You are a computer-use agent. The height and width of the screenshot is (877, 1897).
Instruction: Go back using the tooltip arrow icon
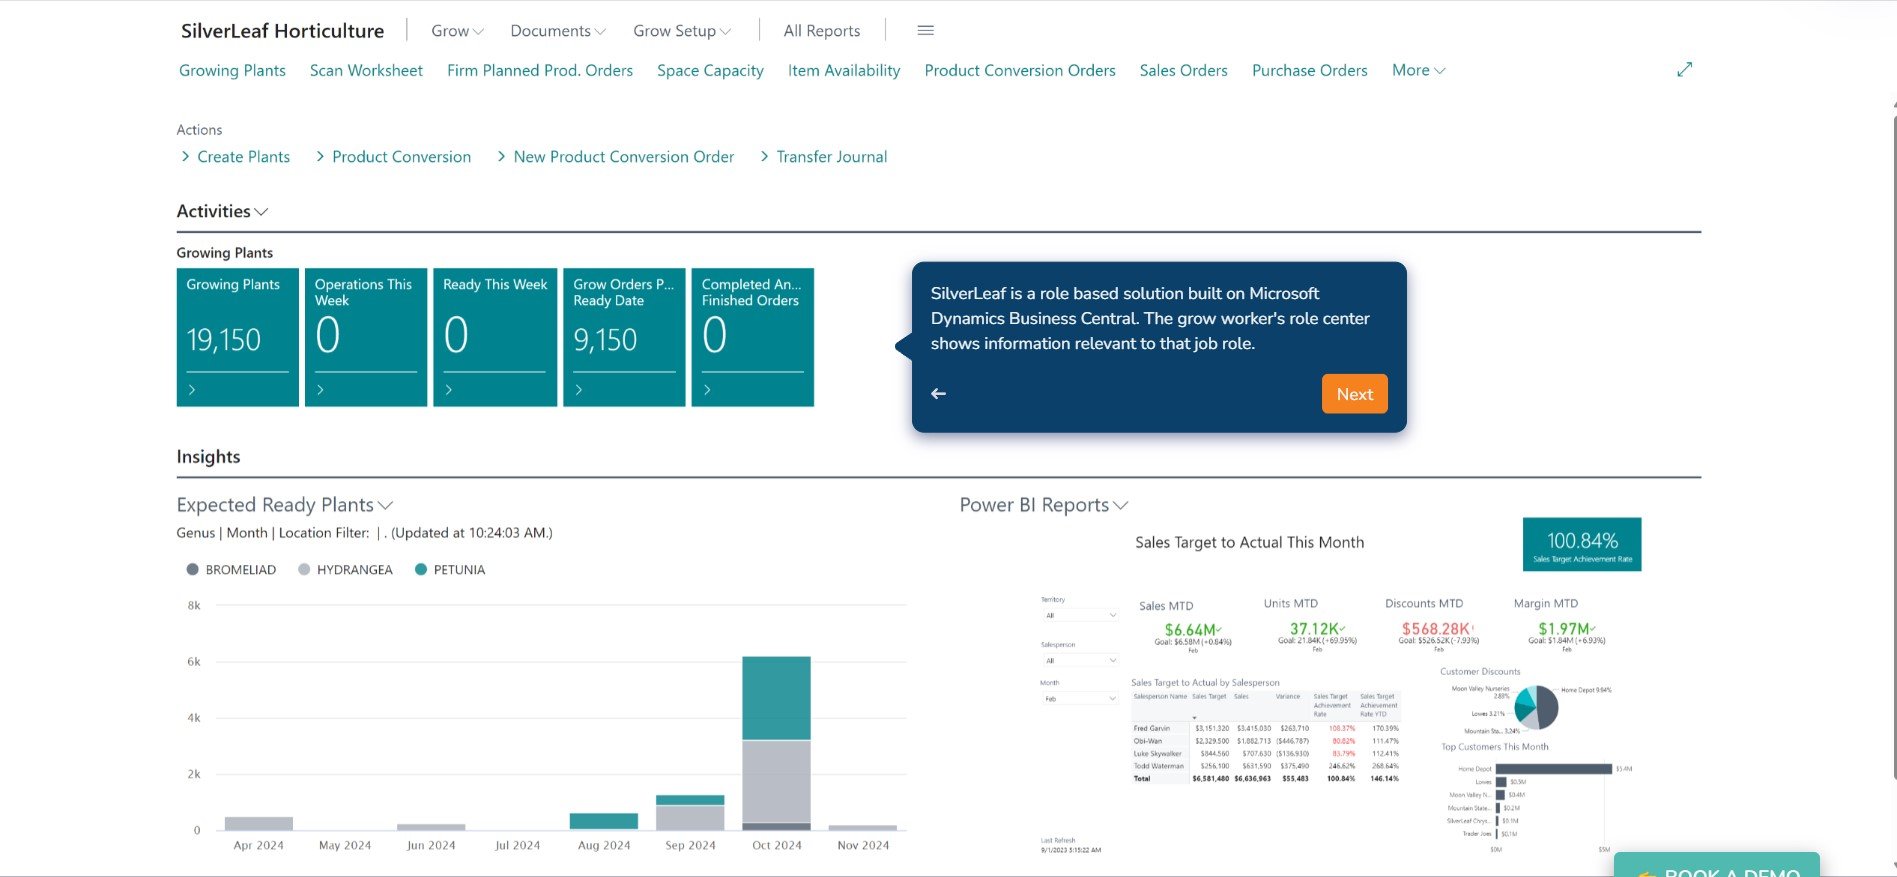938,394
